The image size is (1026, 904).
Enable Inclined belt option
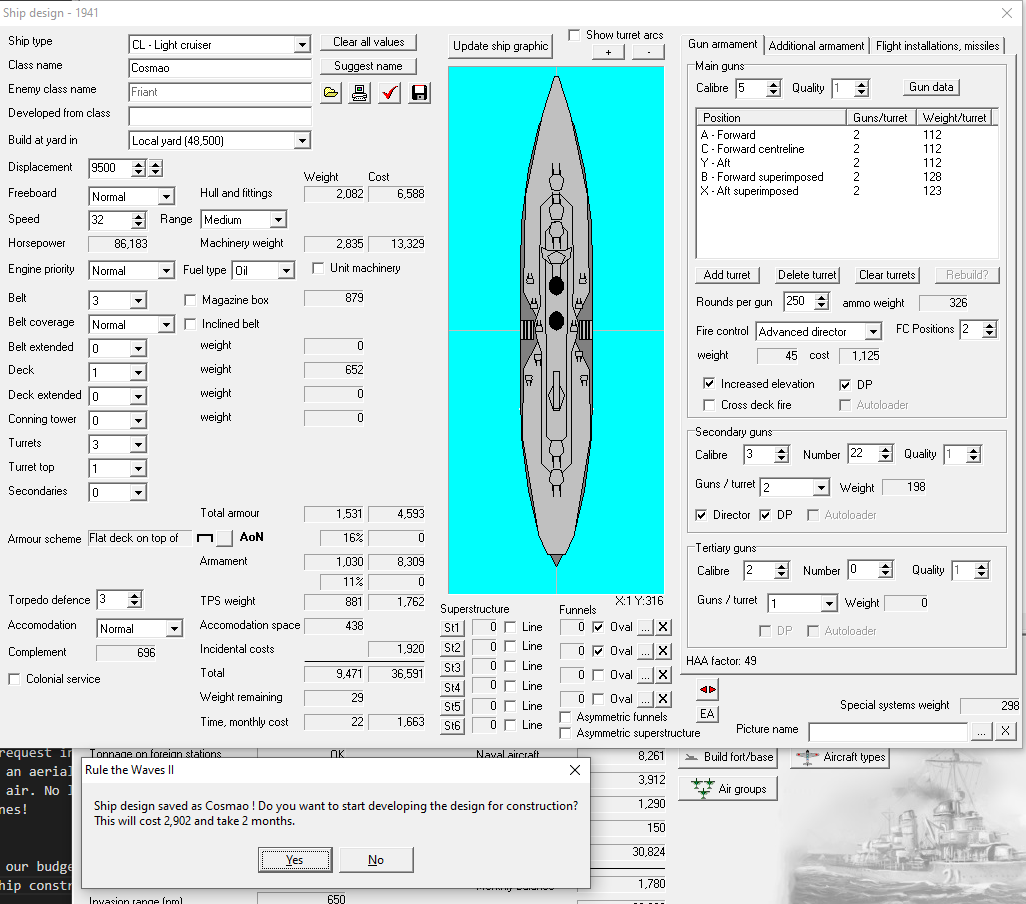190,324
